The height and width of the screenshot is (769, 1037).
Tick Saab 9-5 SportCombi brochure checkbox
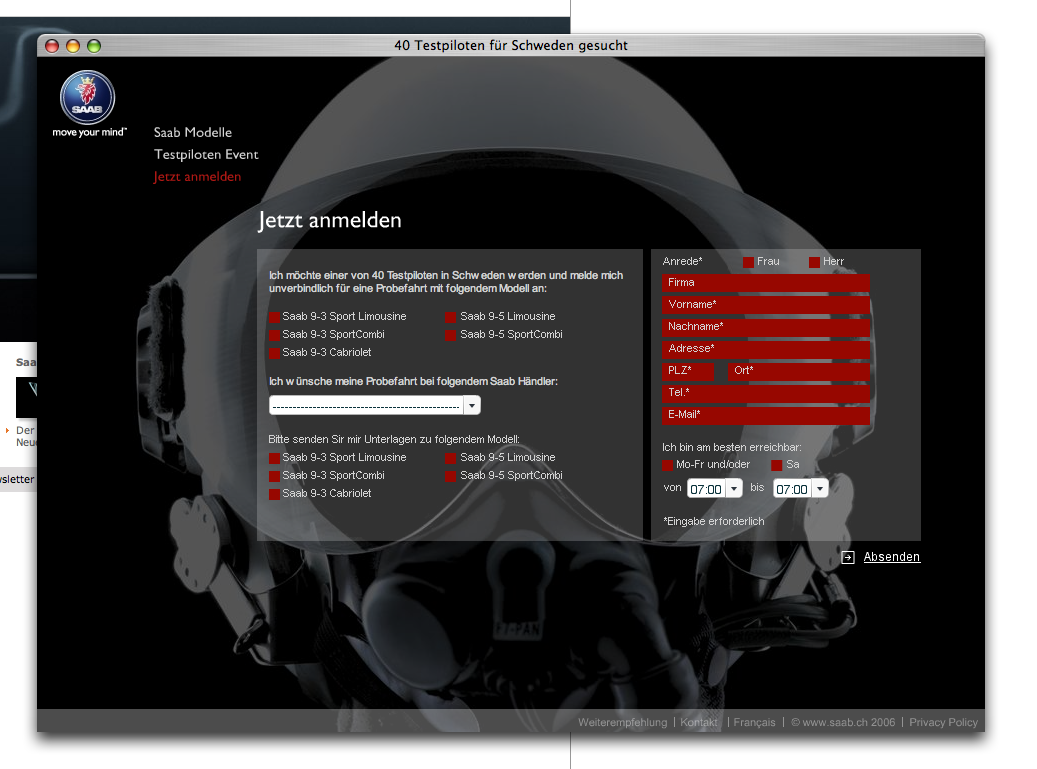pos(452,476)
